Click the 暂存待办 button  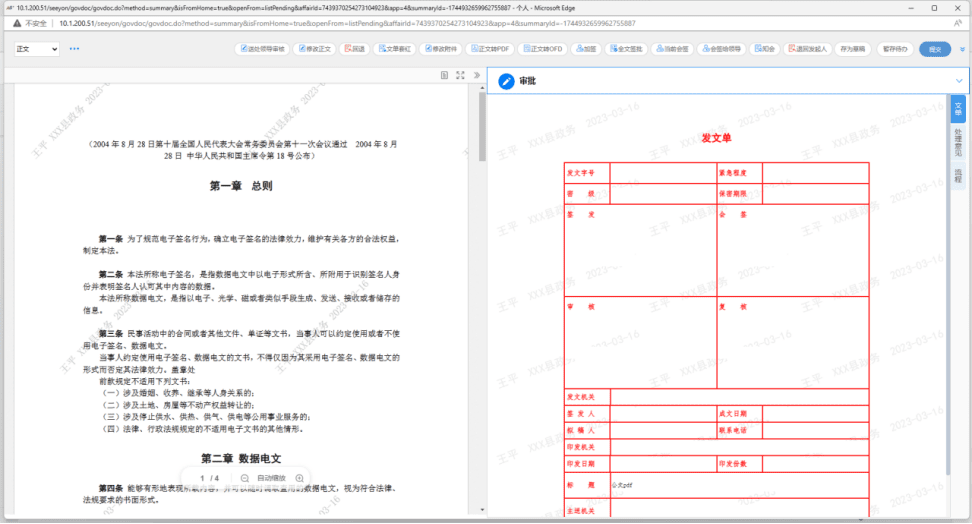pyautogui.click(x=895, y=49)
